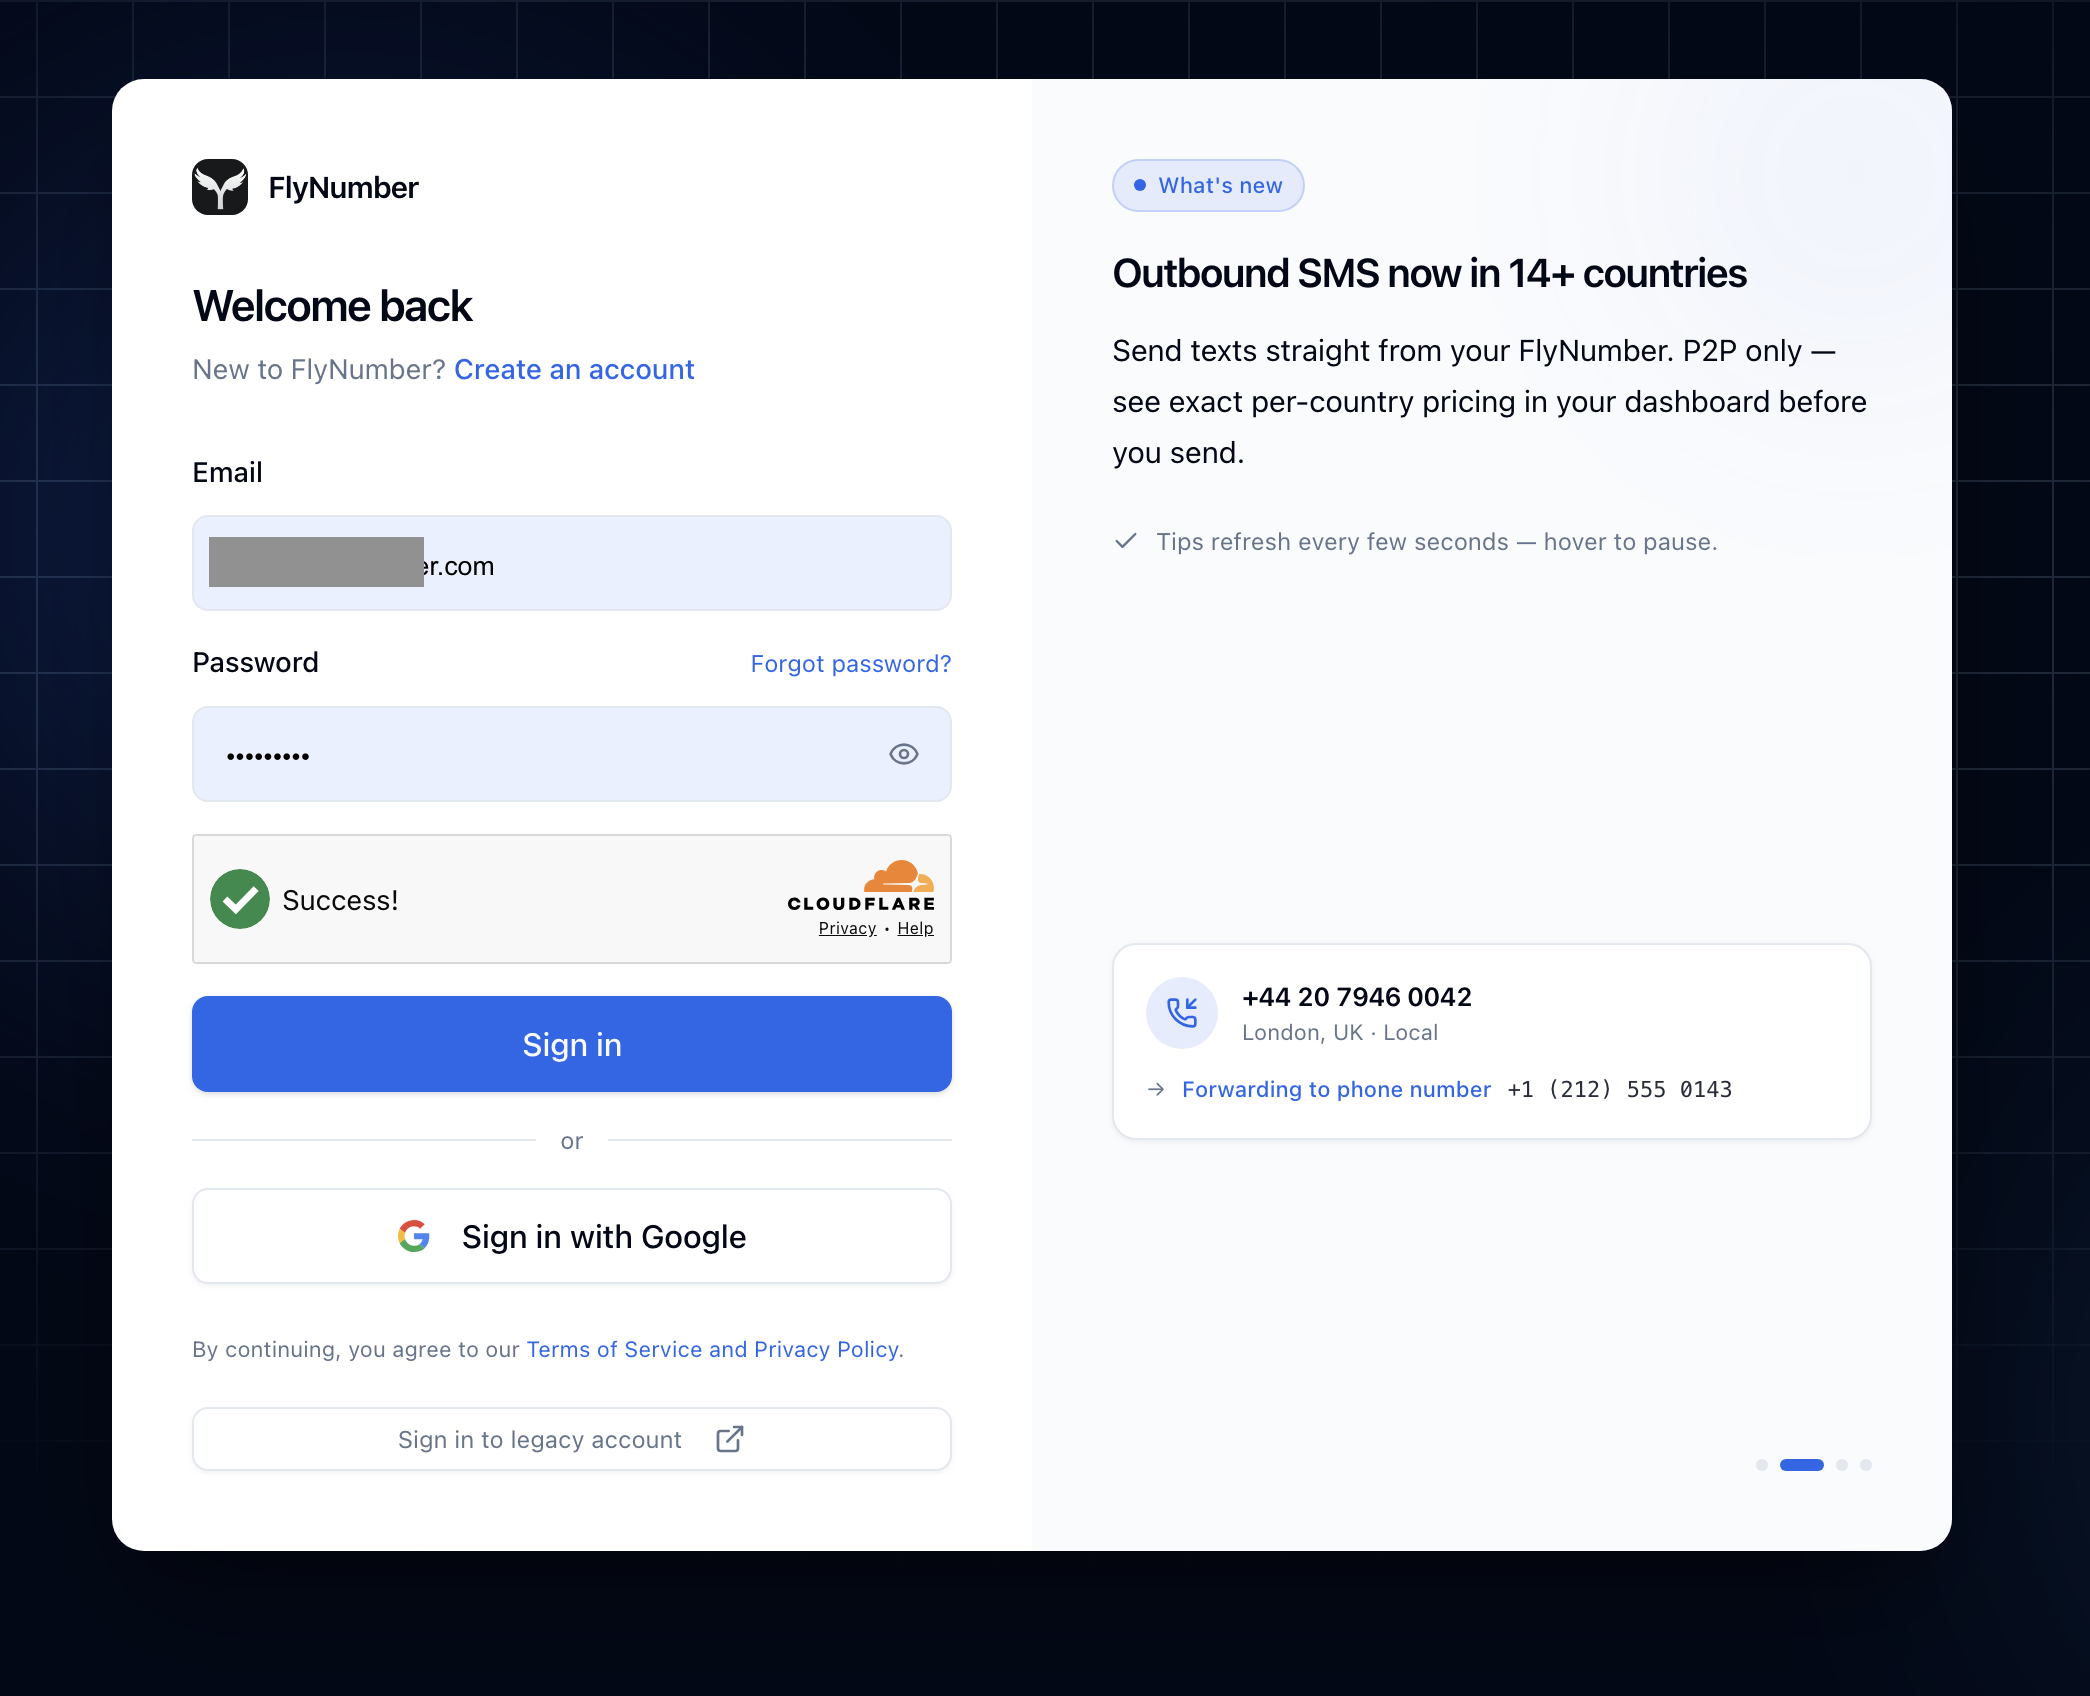The image size is (2090, 1696).
Task: Open the Forgot password? link
Action: click(851, 663)
